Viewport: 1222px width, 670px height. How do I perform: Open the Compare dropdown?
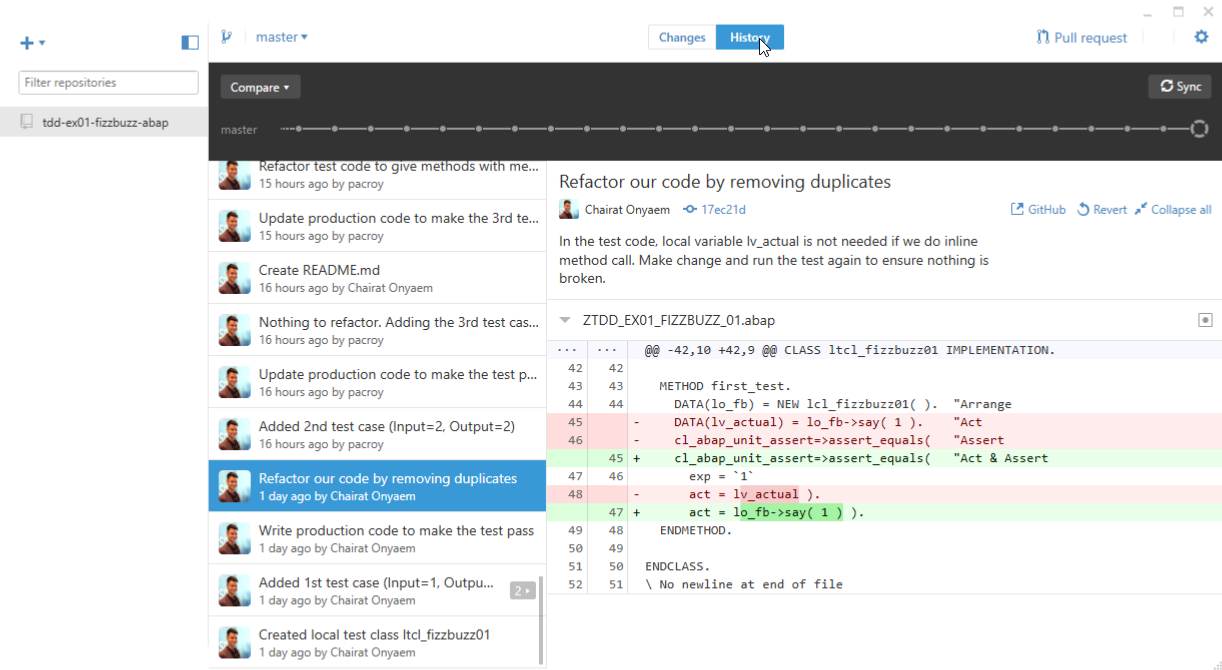point(260,87)
